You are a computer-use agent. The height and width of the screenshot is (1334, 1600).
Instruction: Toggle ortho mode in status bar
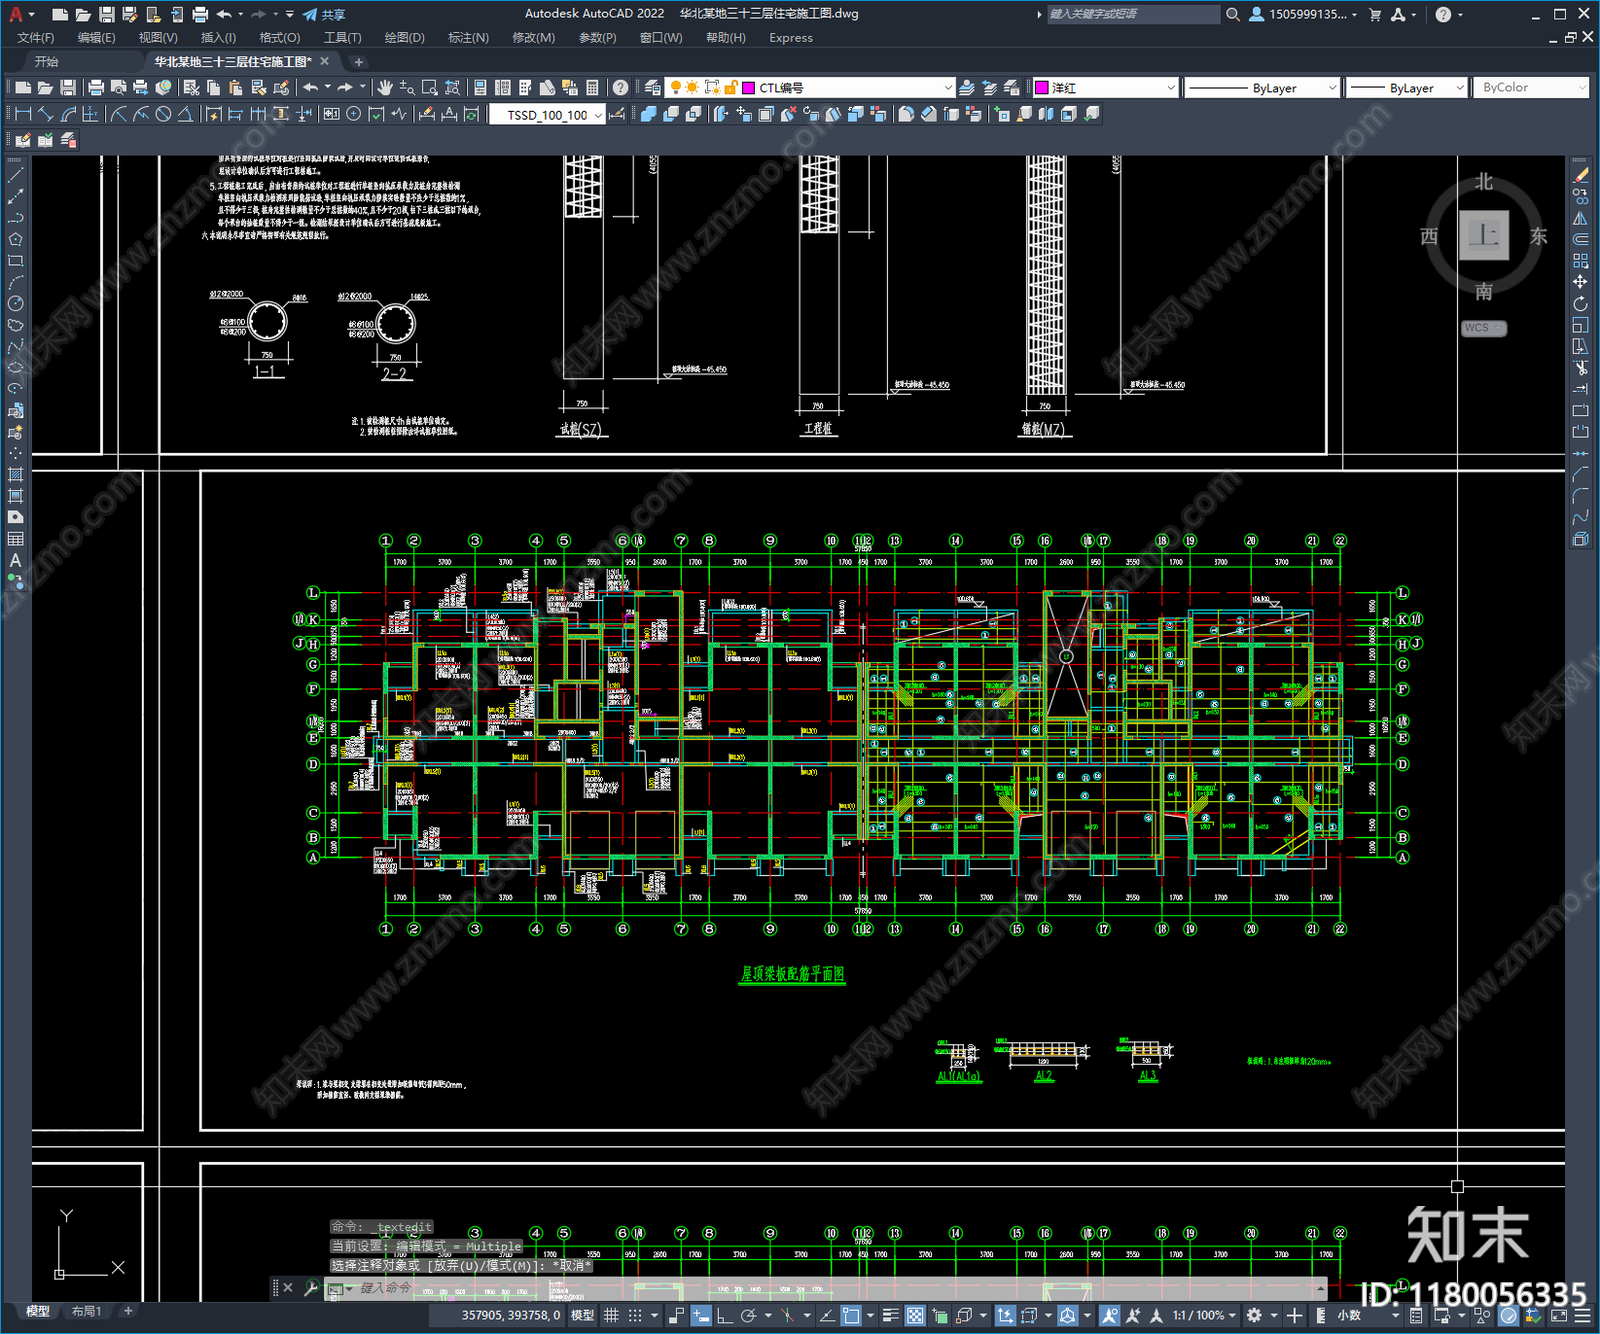[x=724, y=1315]
